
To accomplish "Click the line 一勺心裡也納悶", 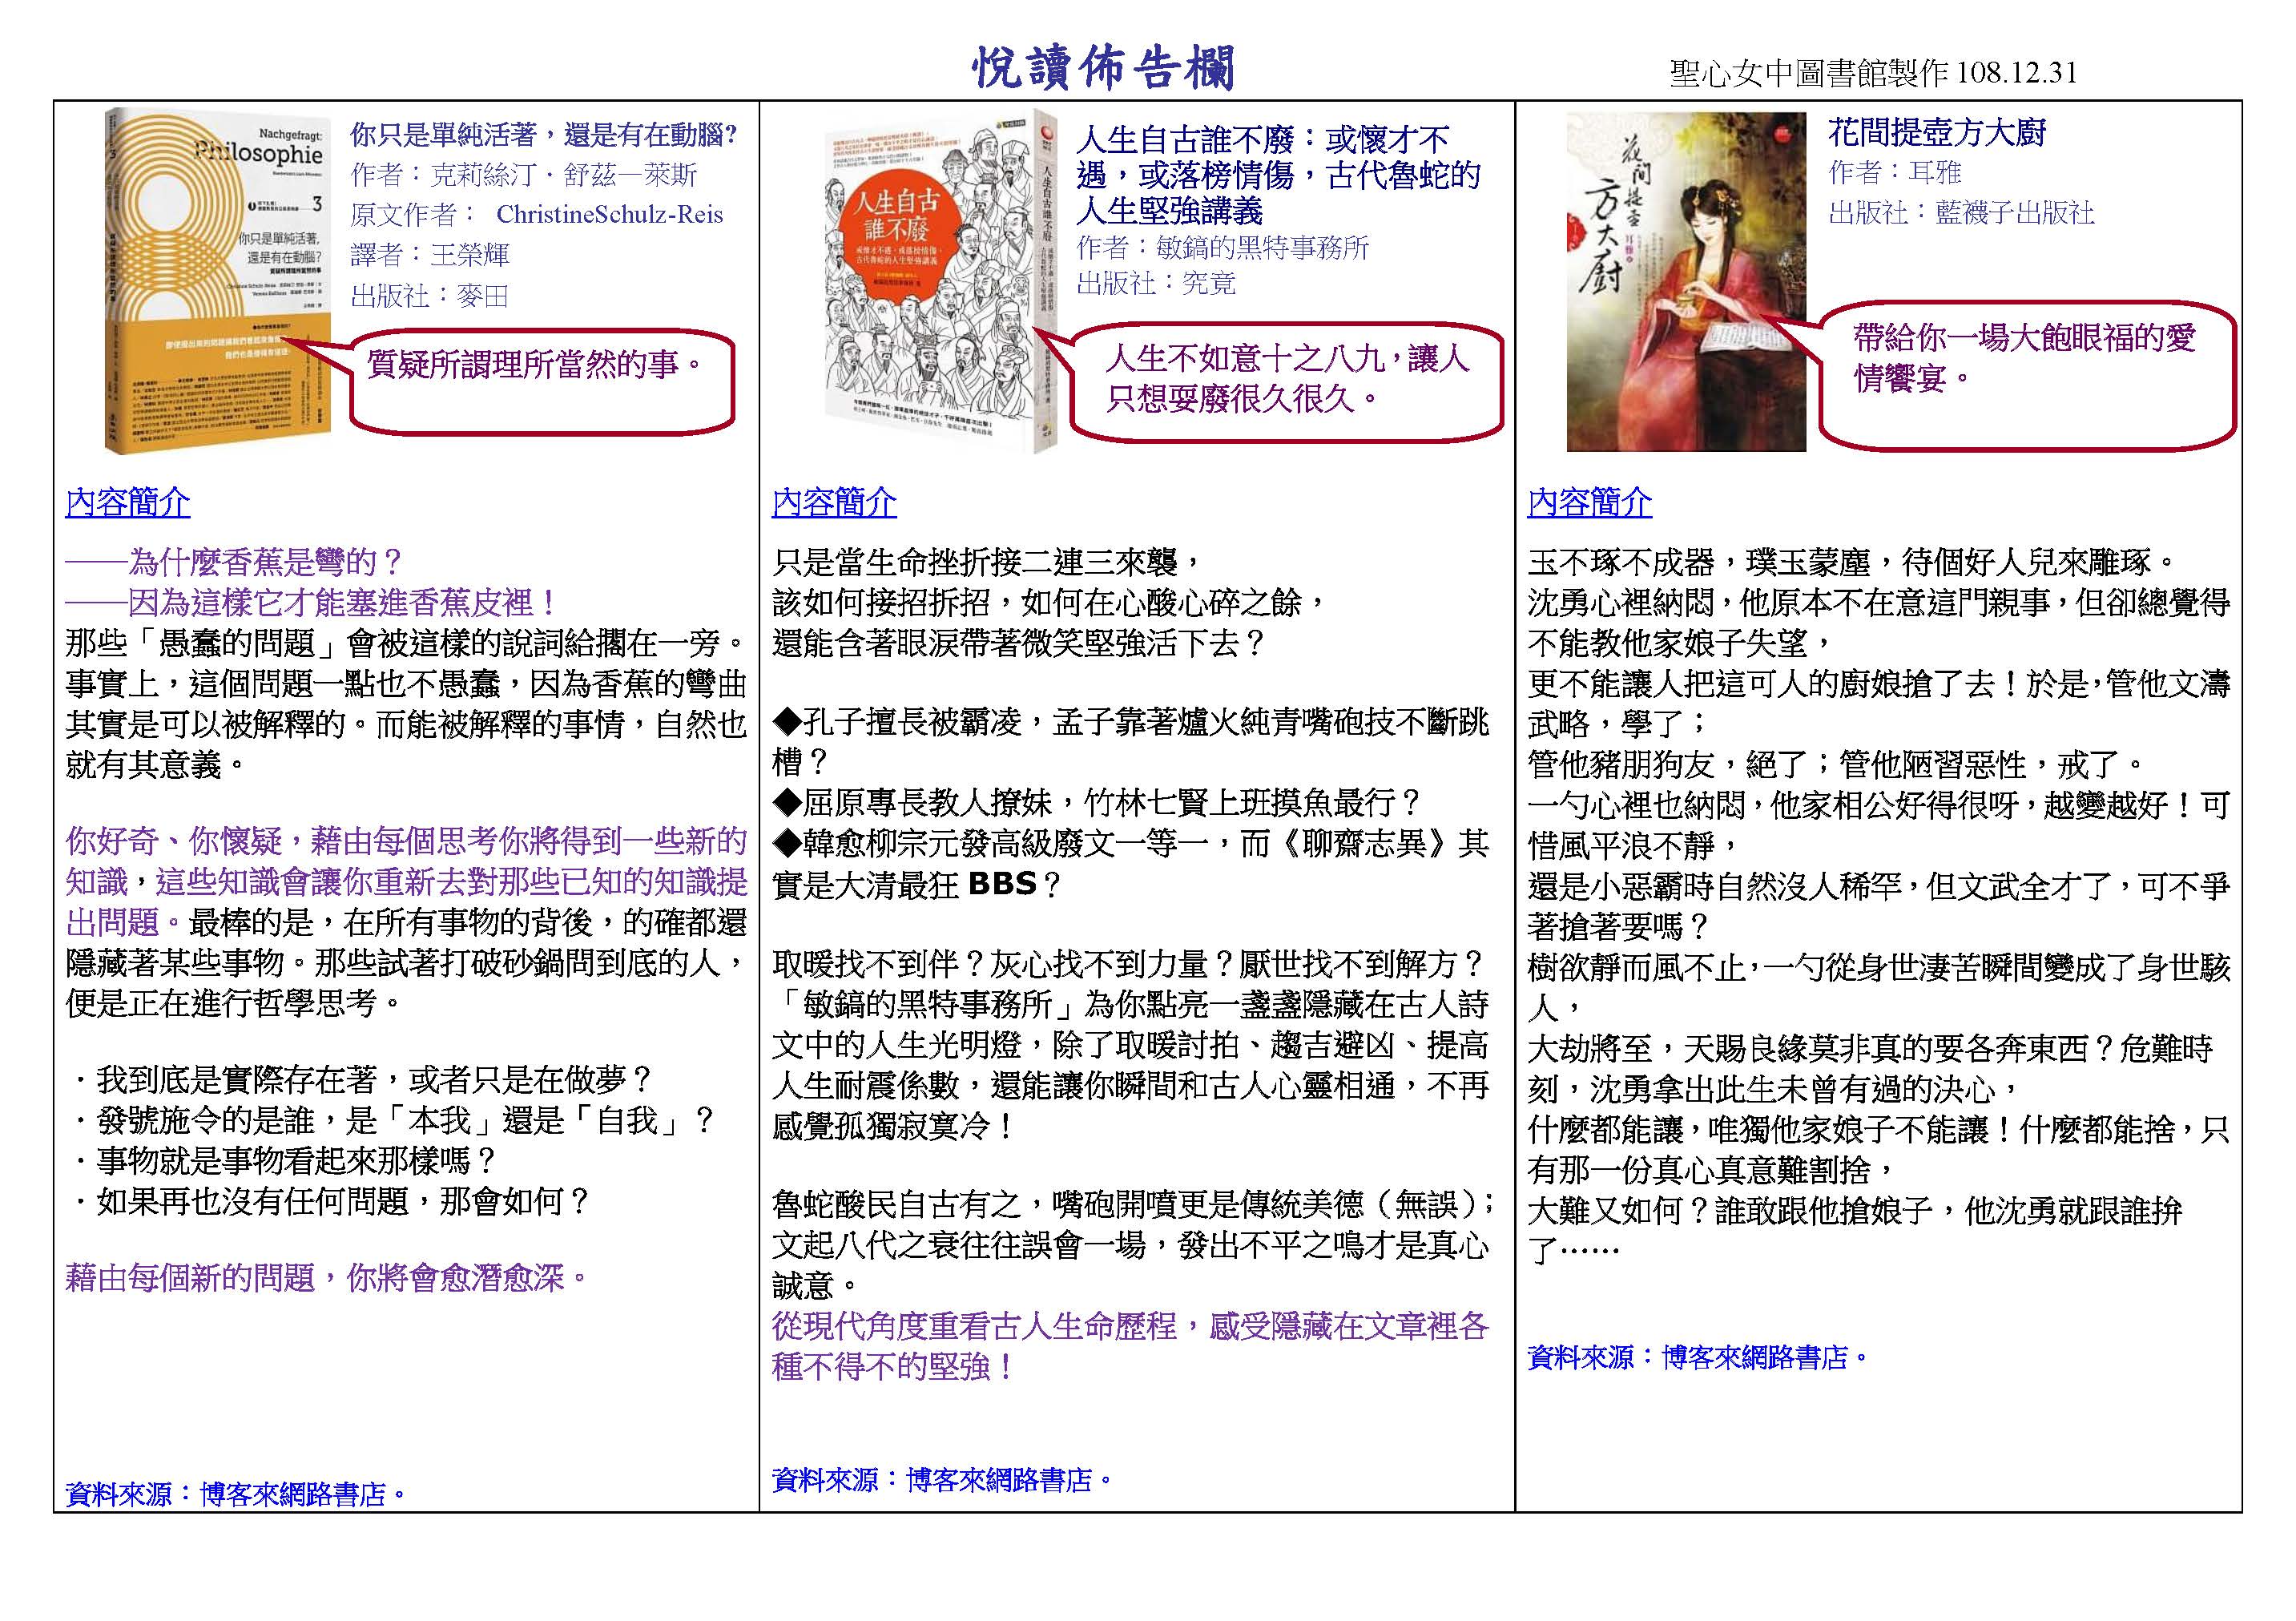I will (x=1879, y=825).
